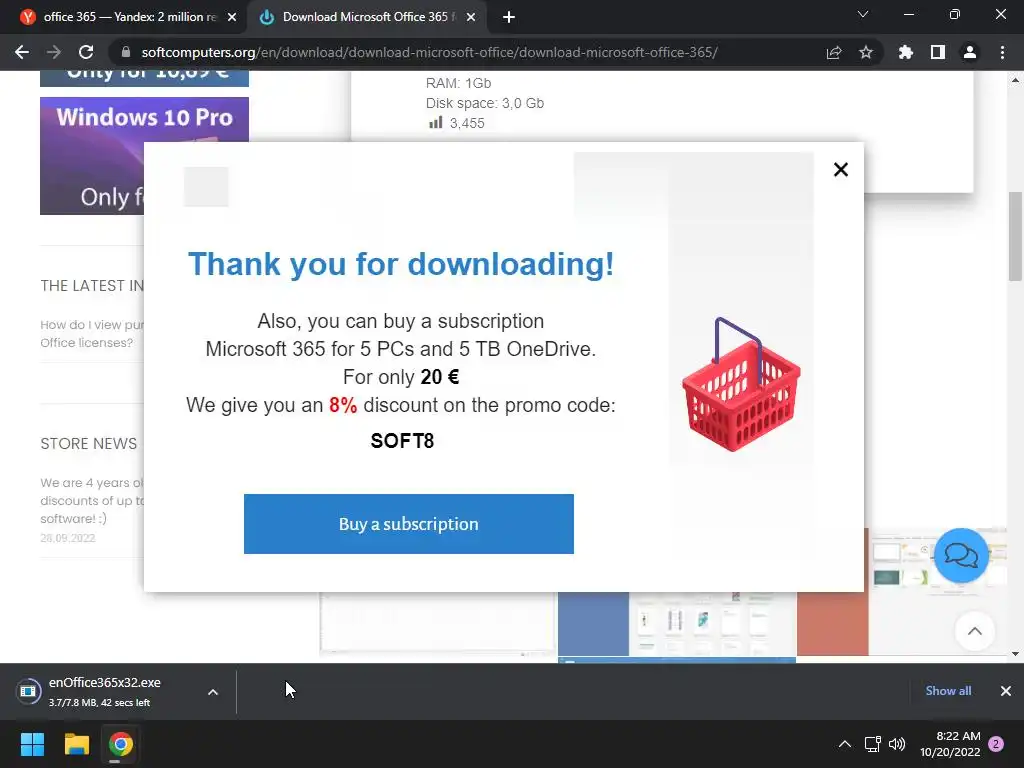Viewport: 1024px width, 768px height.
Task: Click the red shopping basket image
Action: coord(741,385)
